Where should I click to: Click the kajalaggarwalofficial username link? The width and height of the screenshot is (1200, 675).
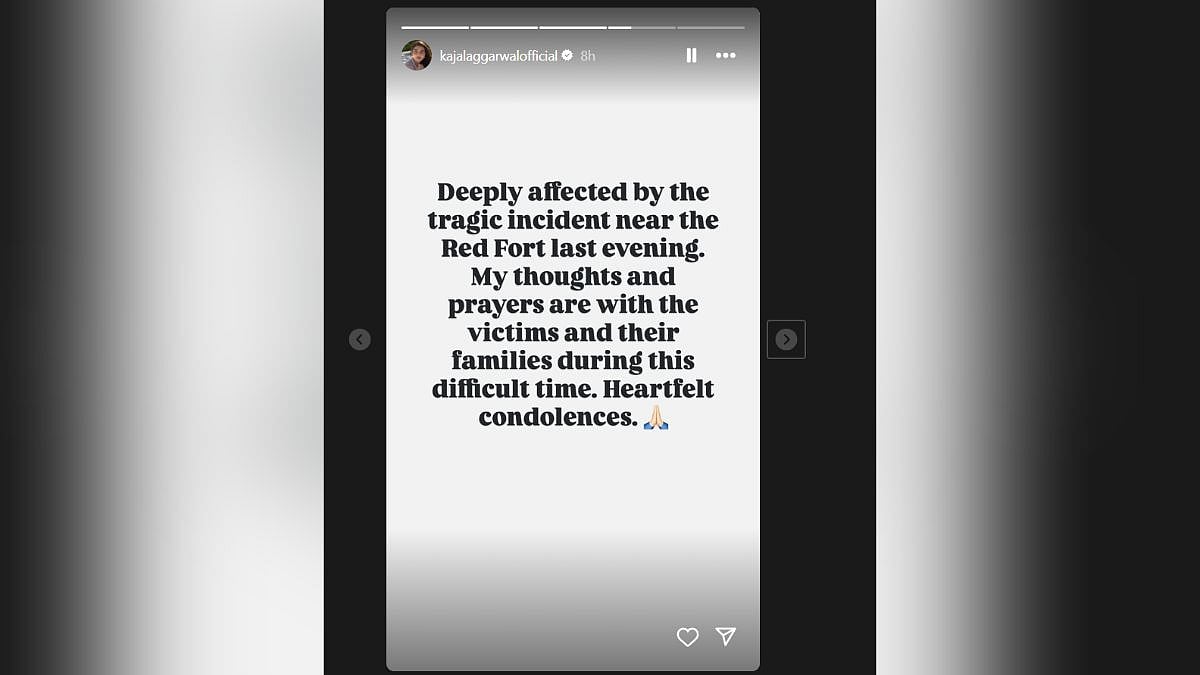[x=499, y=56]
